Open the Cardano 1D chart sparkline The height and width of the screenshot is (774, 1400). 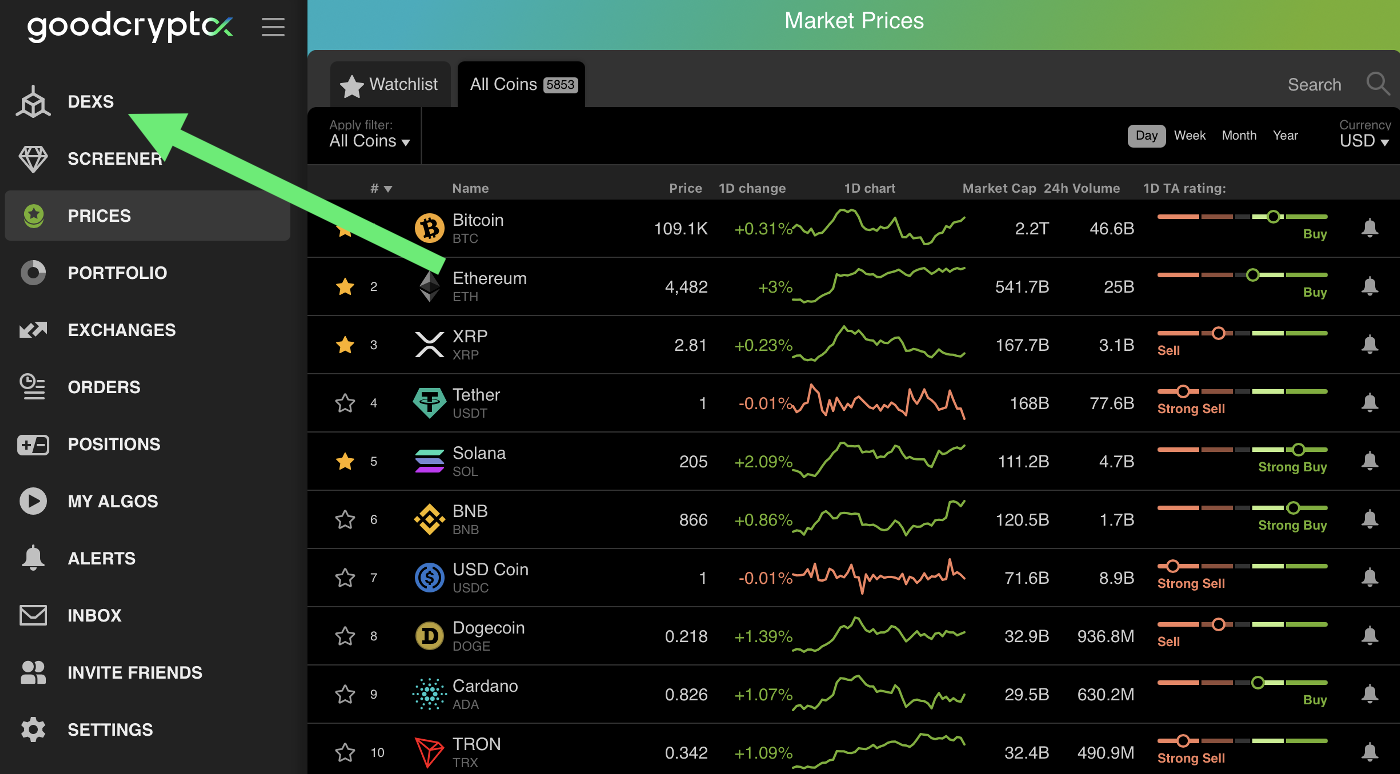click(x=879, y=694)
